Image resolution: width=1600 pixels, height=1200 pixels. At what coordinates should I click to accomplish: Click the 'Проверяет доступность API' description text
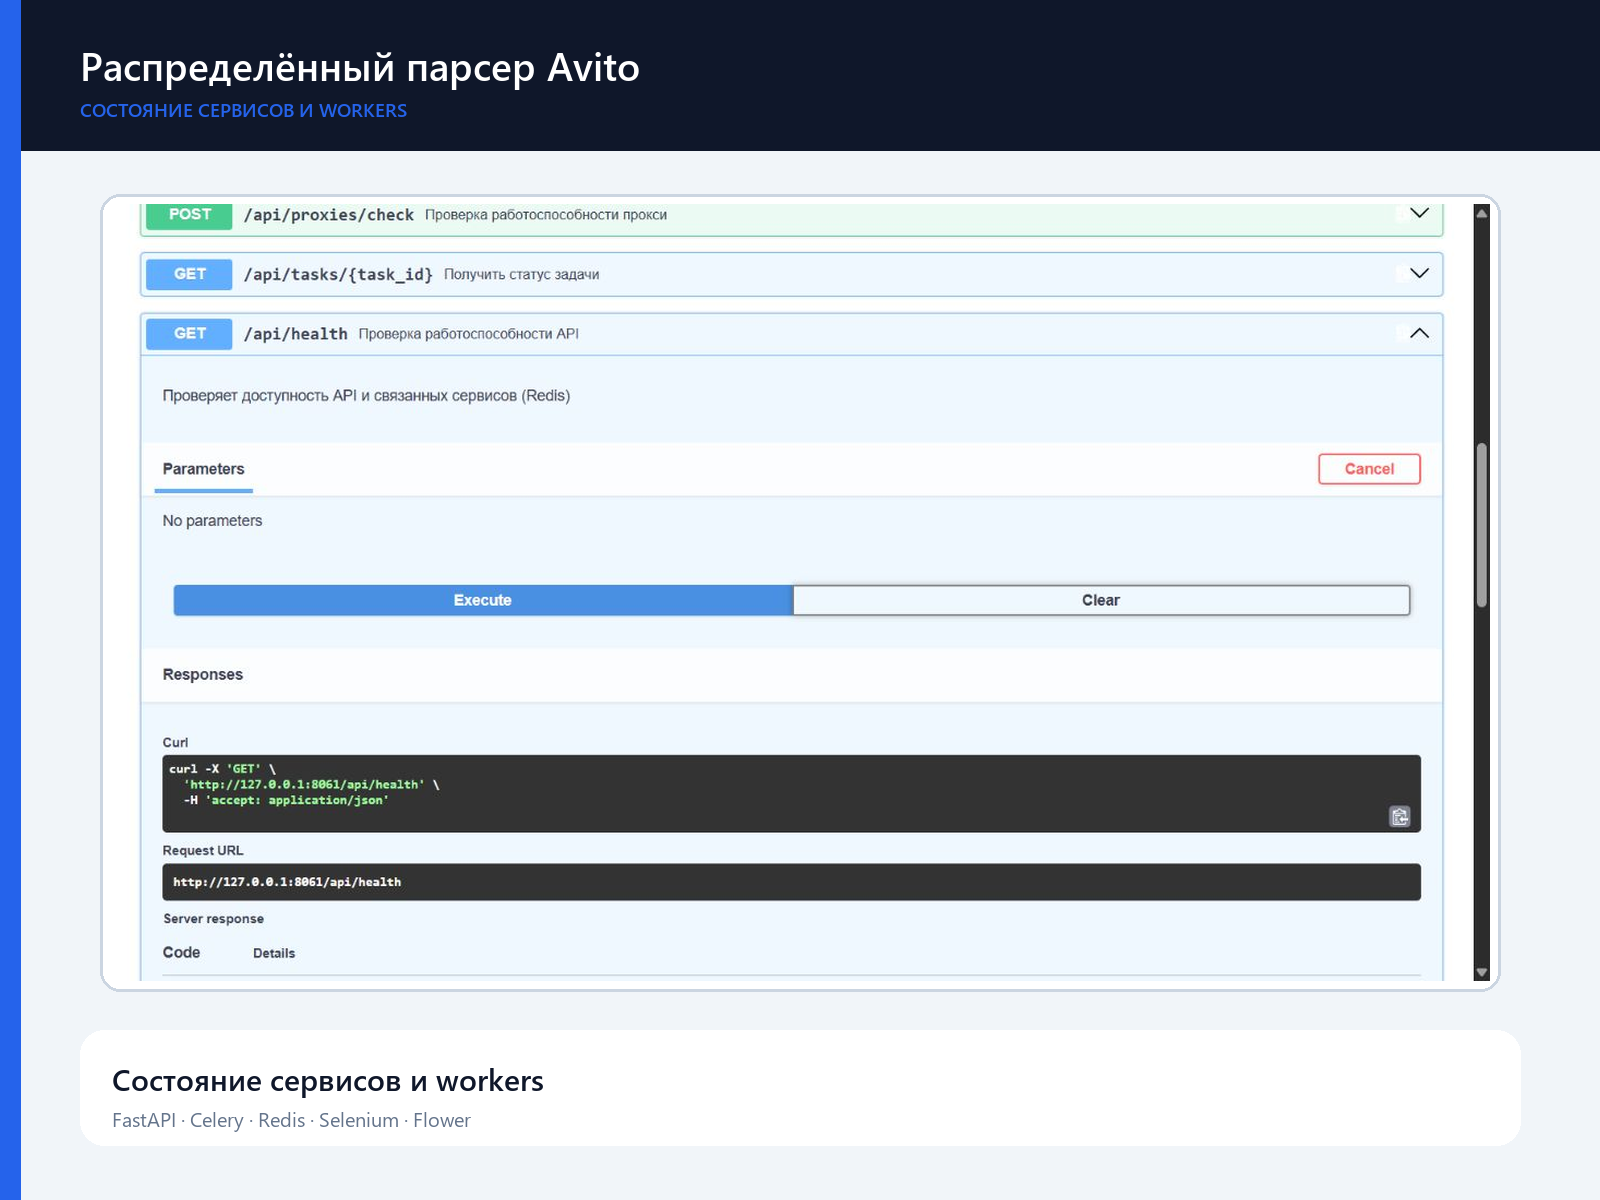tap(366, 396)
